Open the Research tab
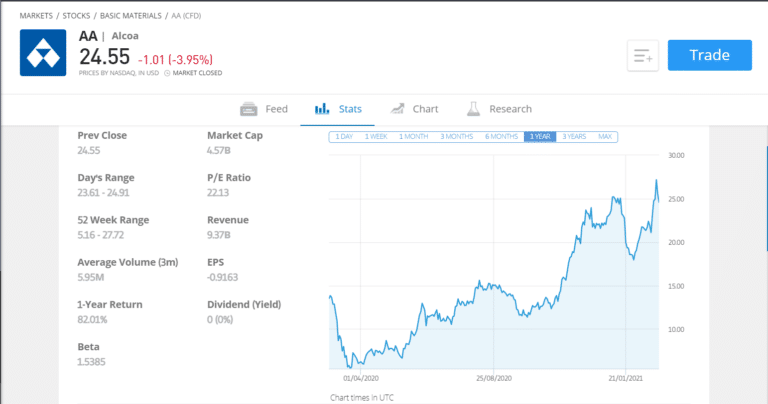768x404 pixels. click(499, 109)
